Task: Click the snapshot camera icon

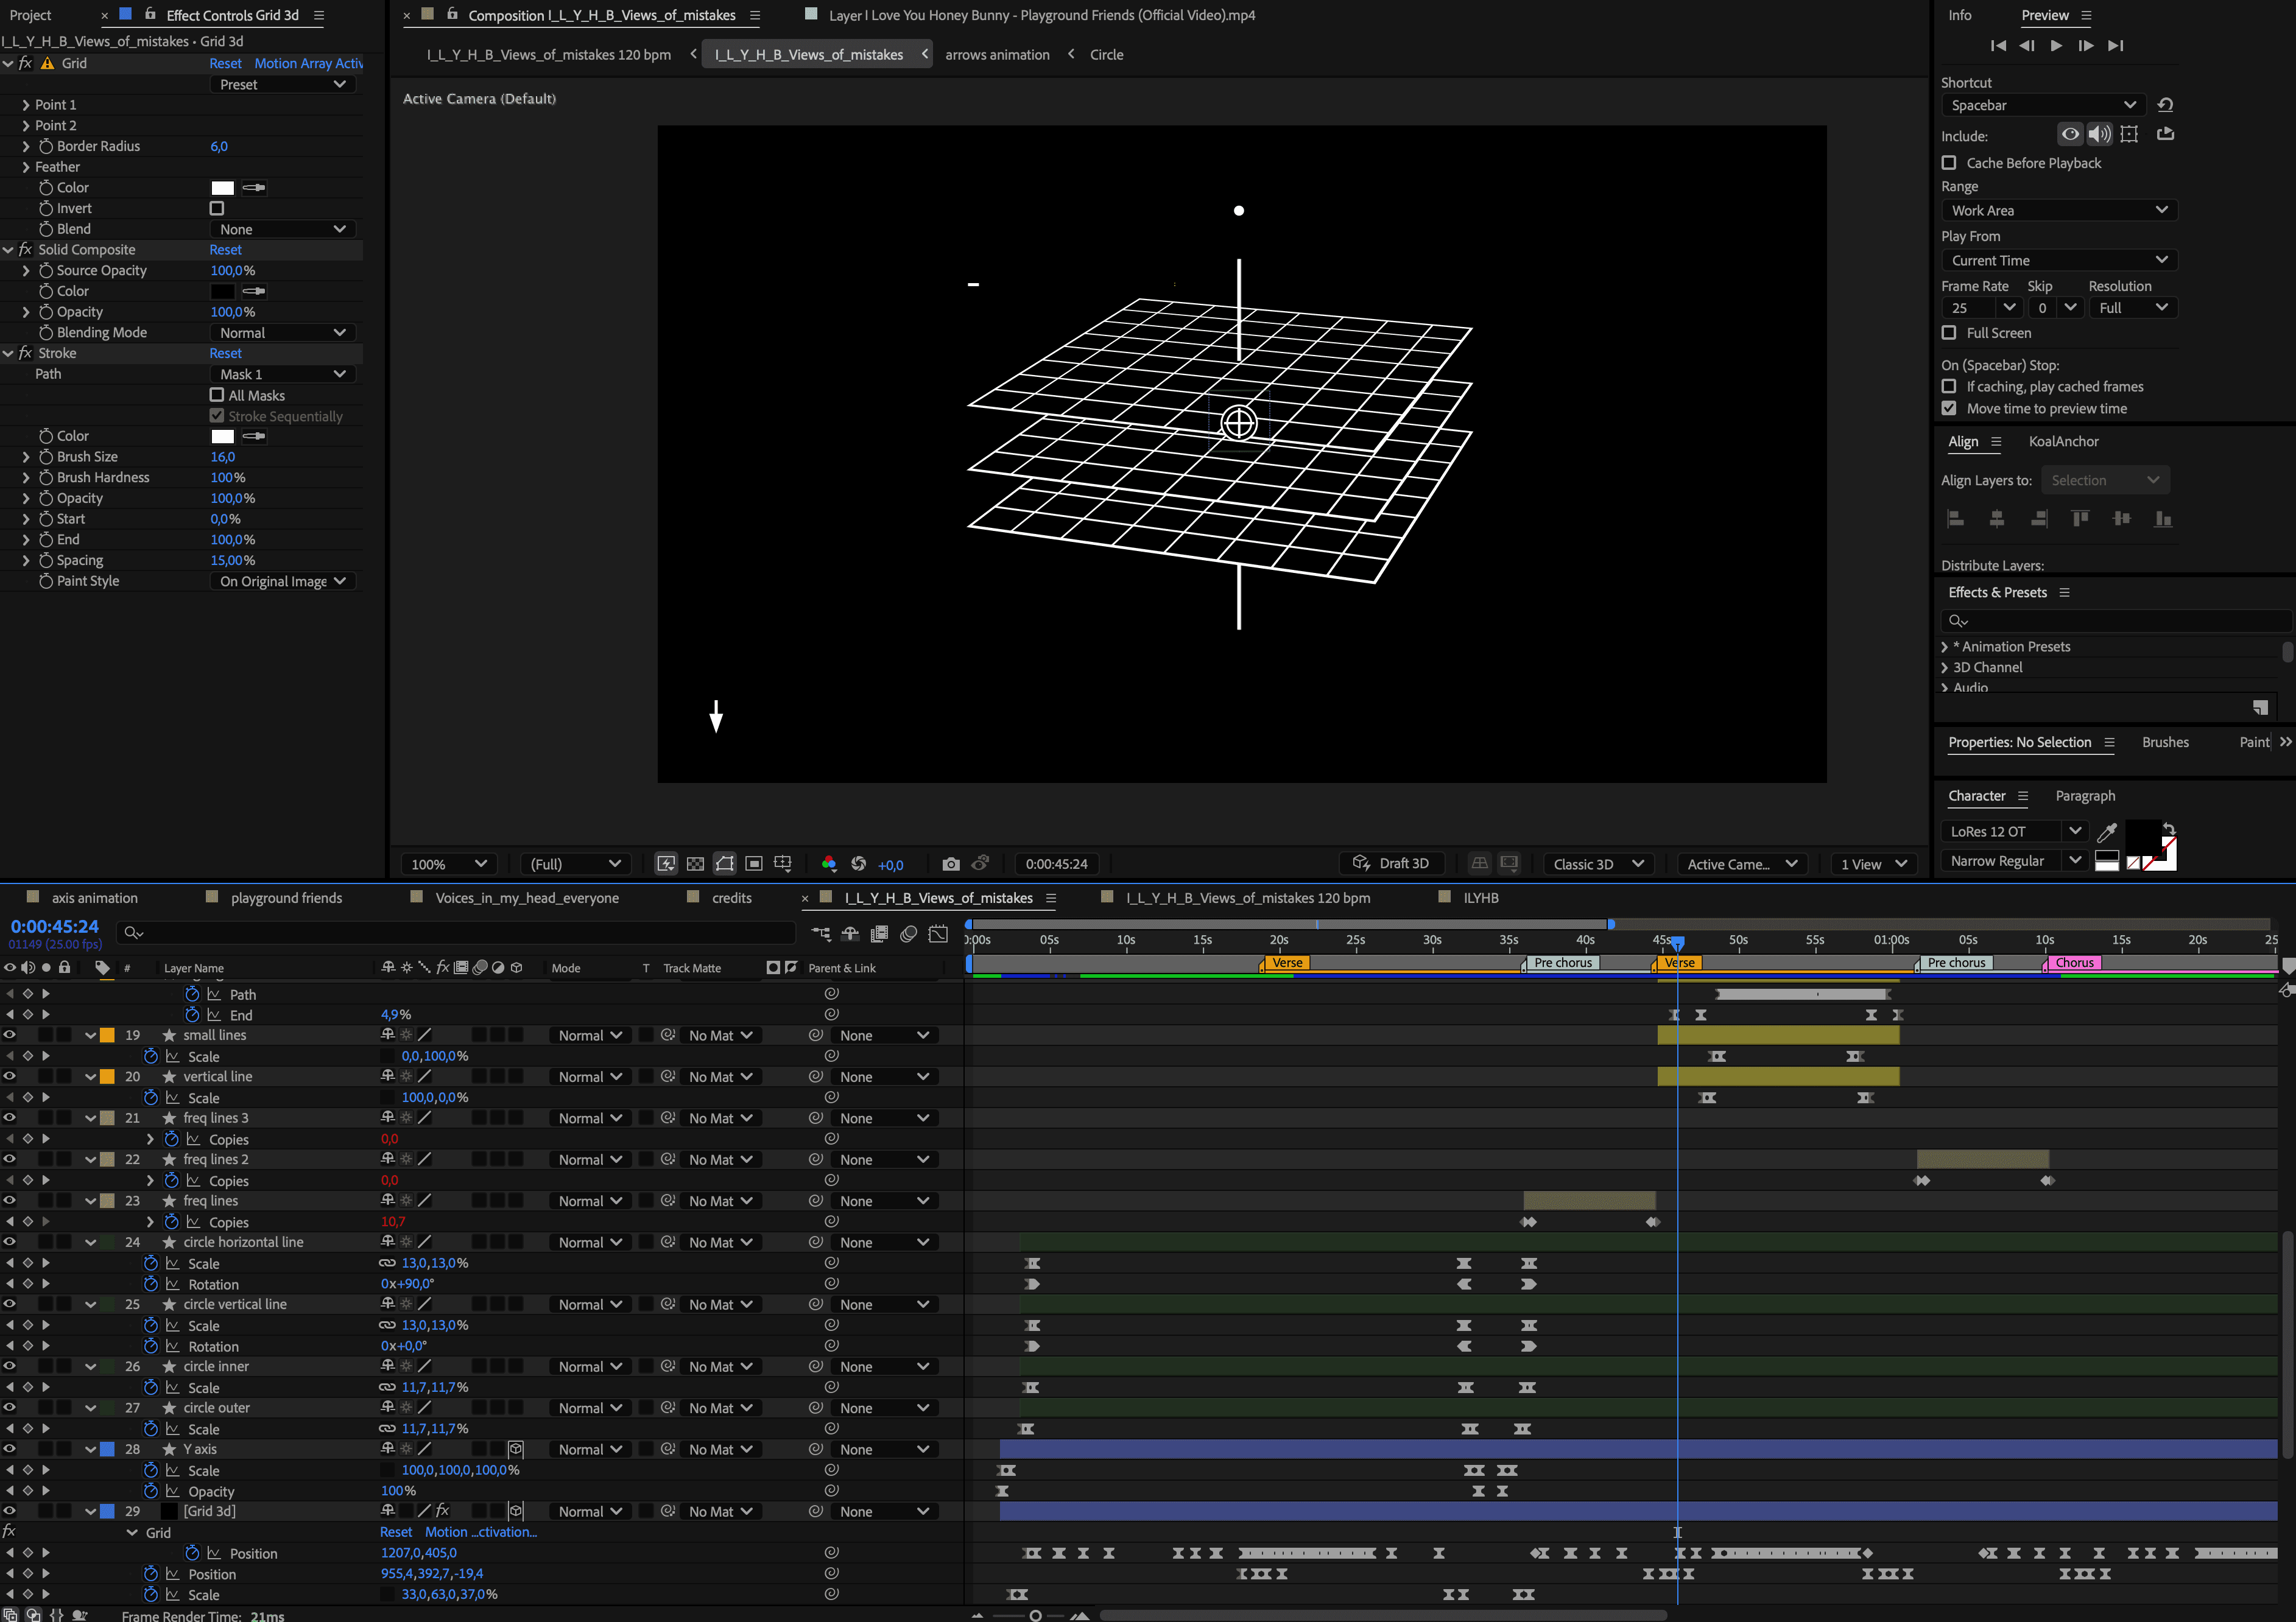Action: pos(950,864)
